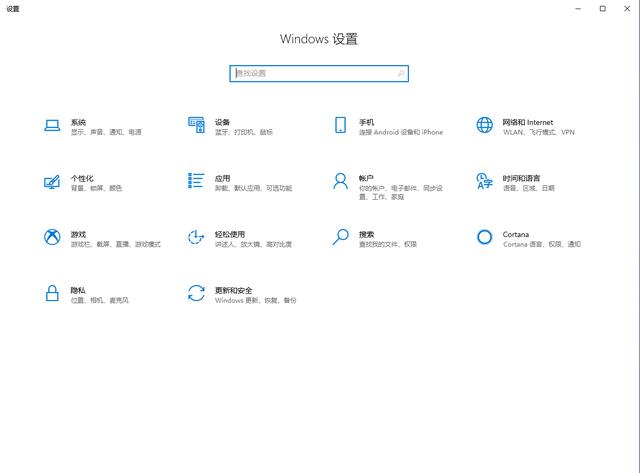Open the 轻松使用 dotted clock icon

pos(196,237)
